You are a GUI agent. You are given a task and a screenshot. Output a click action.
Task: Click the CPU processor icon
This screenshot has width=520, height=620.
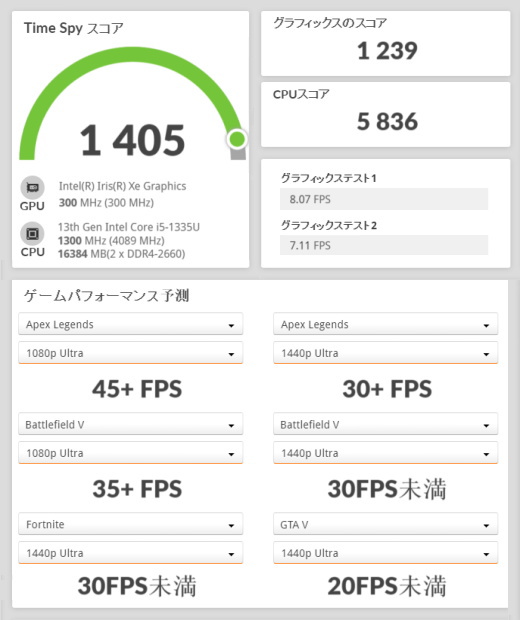click(32, 234)
